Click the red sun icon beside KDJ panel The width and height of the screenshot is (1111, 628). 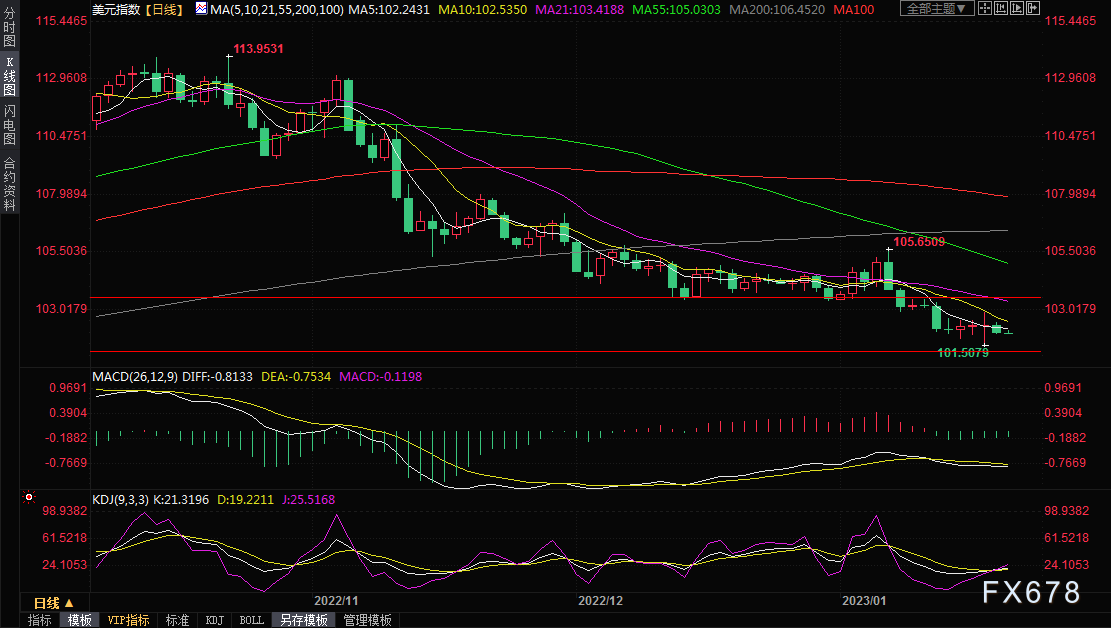point(29,496)
